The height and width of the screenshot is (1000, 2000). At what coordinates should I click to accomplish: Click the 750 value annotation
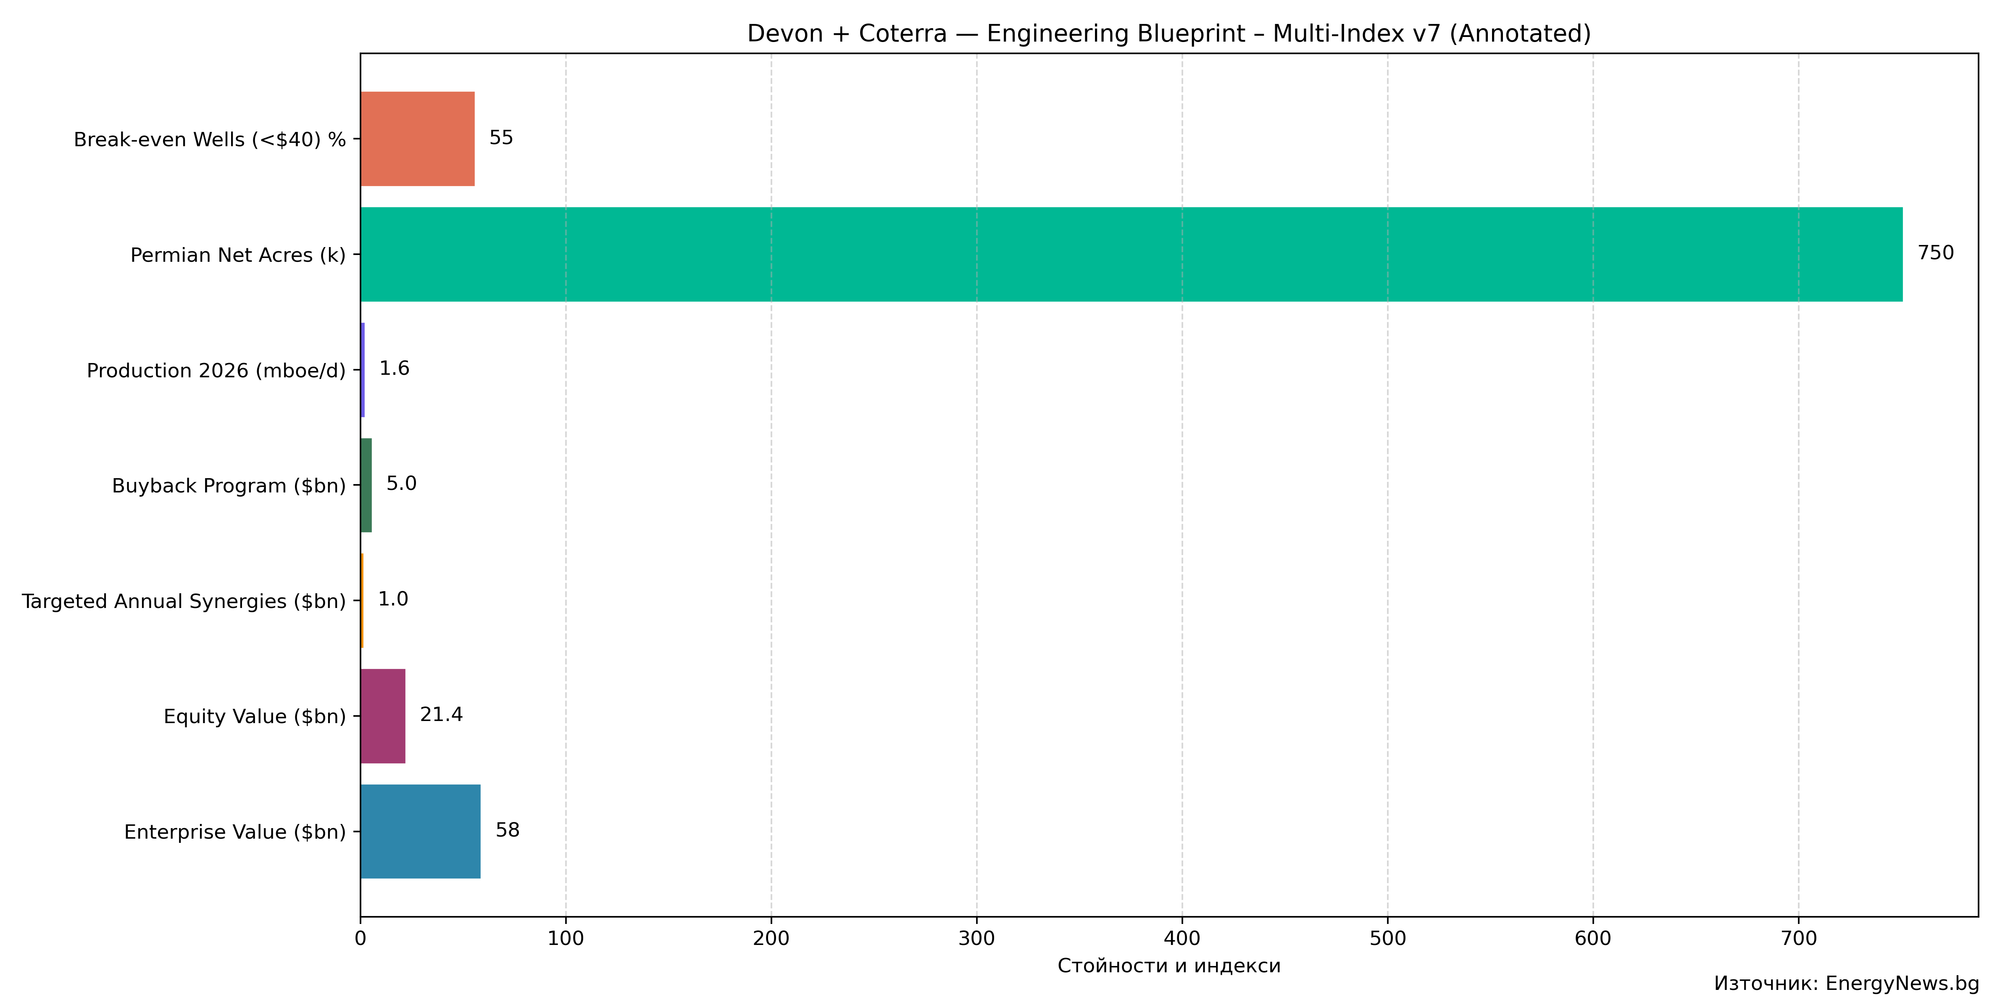[1934, 254]
